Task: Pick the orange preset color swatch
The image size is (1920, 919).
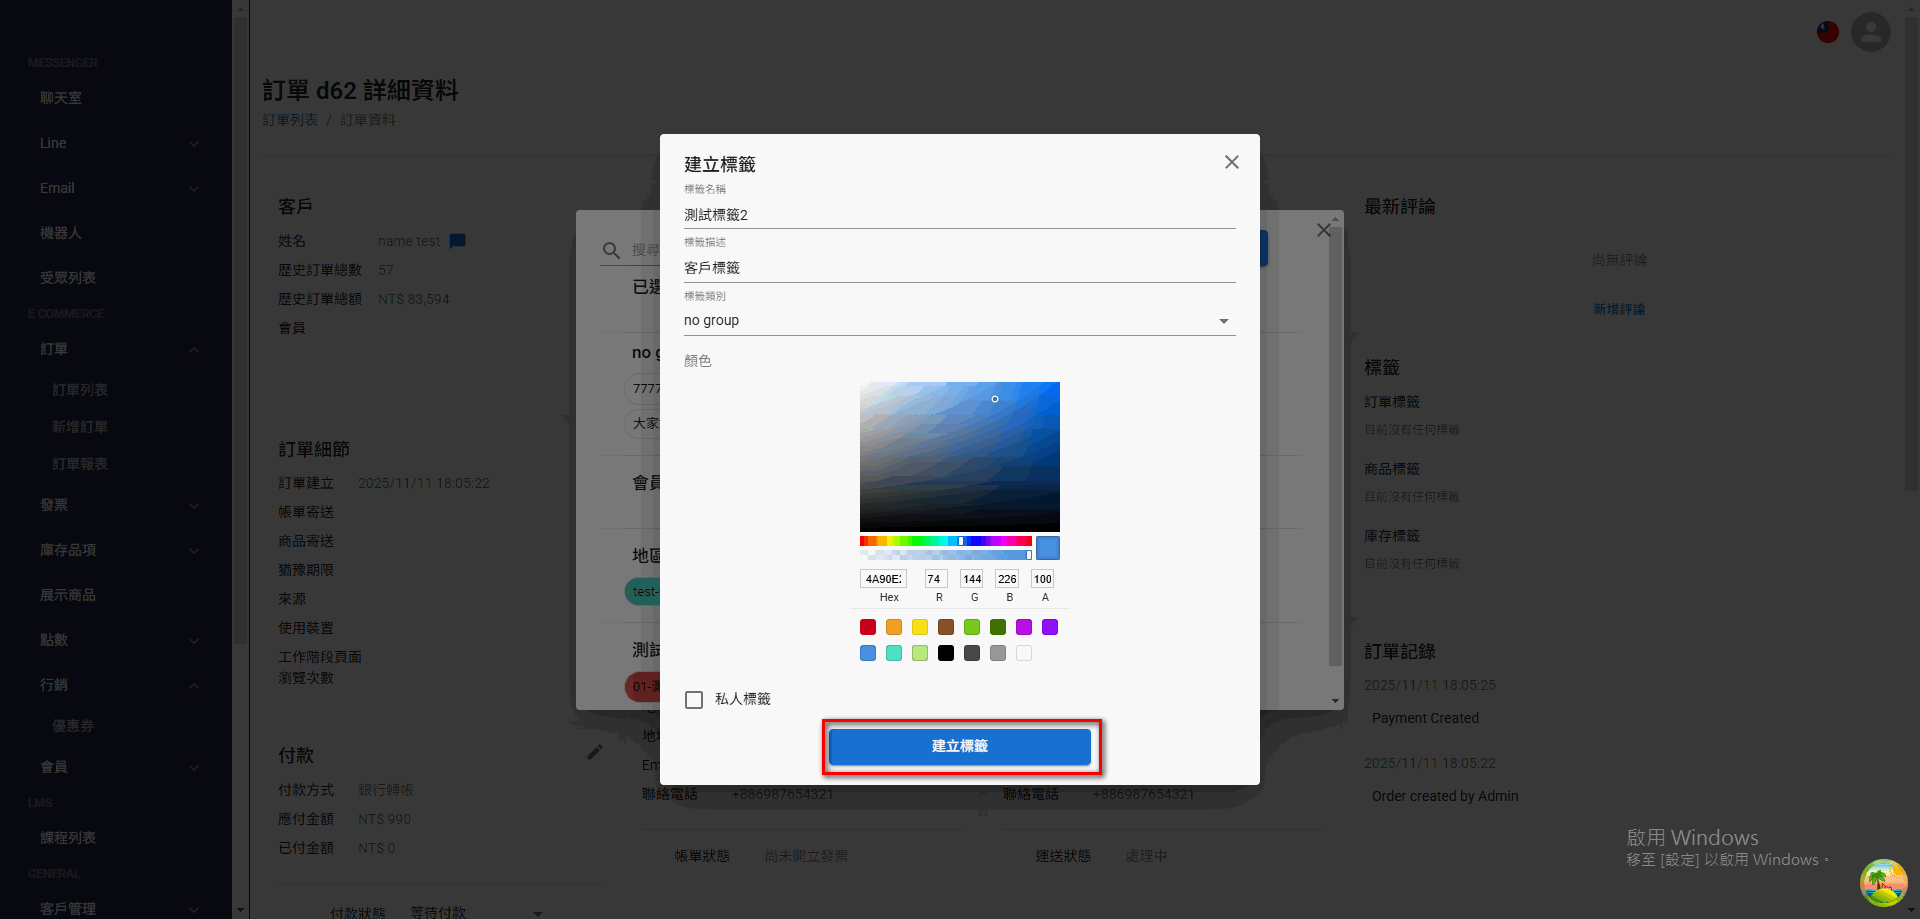Action: (x=894, y=627)
